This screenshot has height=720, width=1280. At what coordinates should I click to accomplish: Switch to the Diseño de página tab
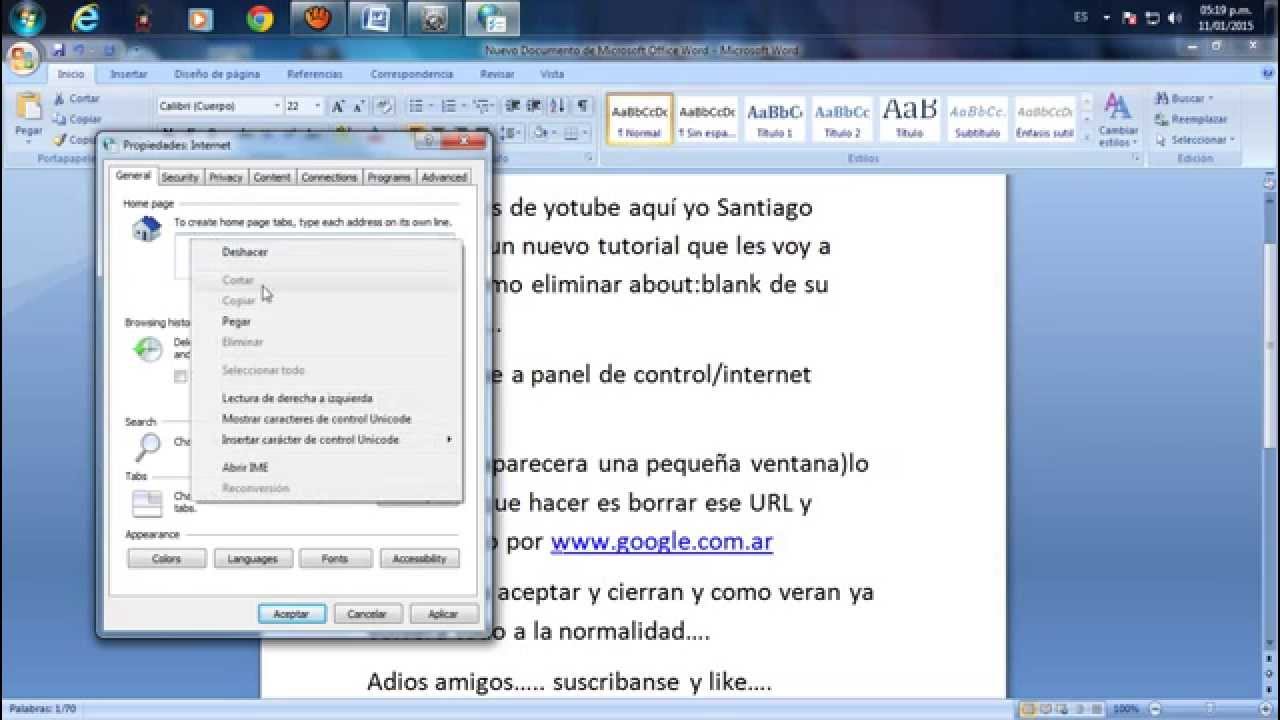tap(217, 74)
